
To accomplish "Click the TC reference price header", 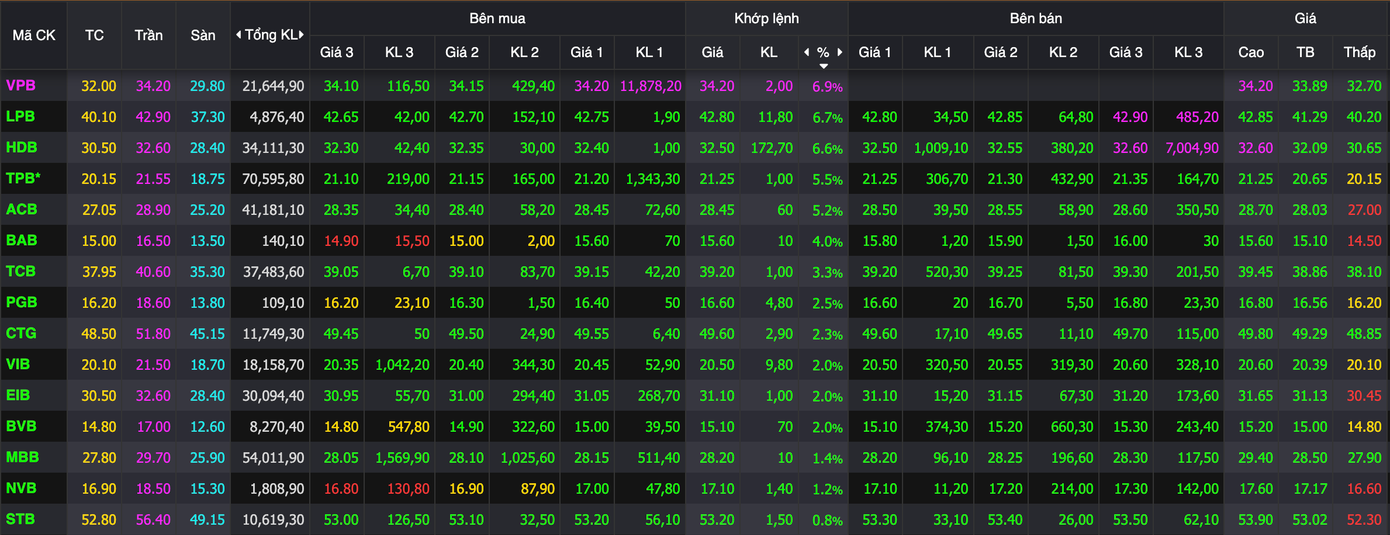I will tap(94, 35).
